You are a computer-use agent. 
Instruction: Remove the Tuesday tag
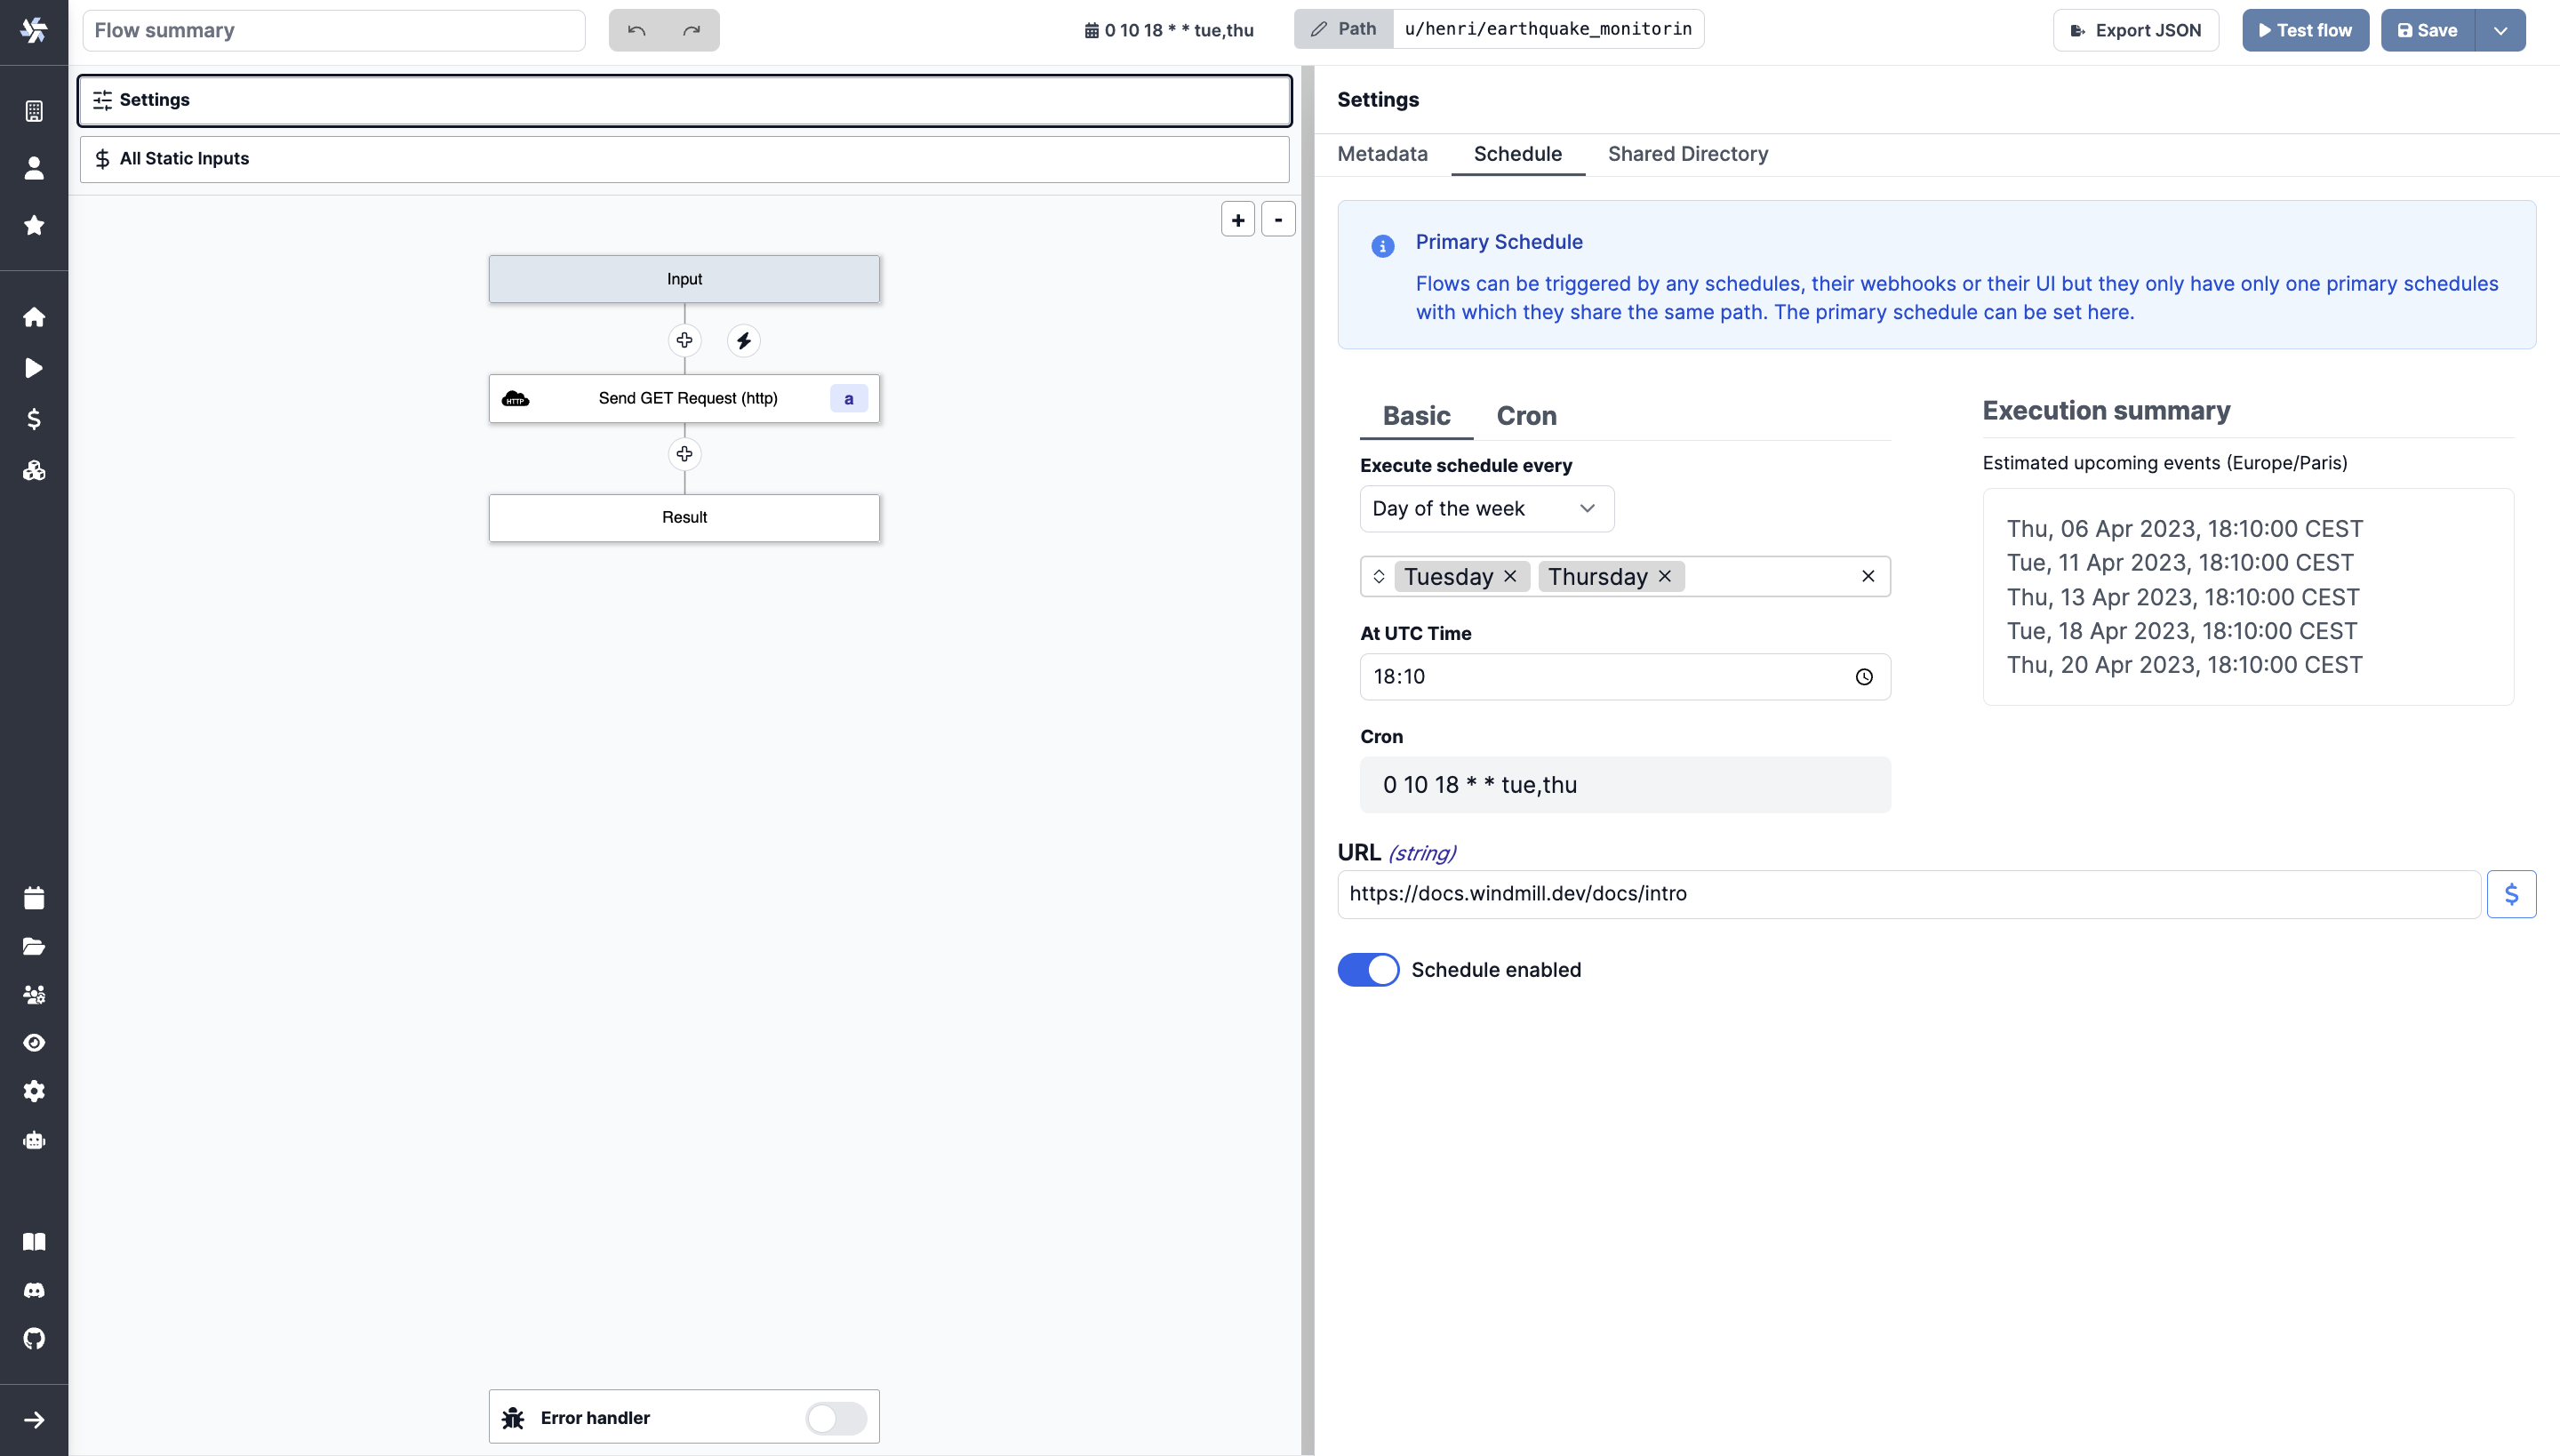tap(1510, 576)
